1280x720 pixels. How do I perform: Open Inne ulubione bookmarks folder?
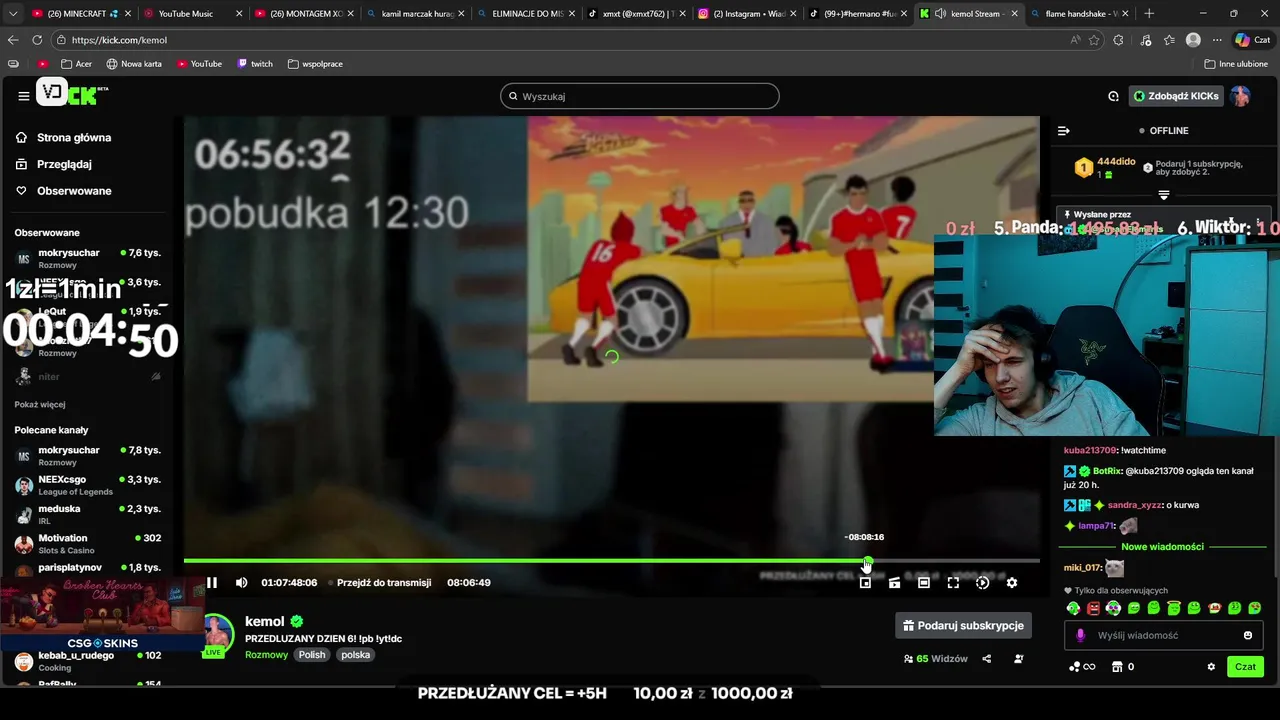click(1236, 64)
